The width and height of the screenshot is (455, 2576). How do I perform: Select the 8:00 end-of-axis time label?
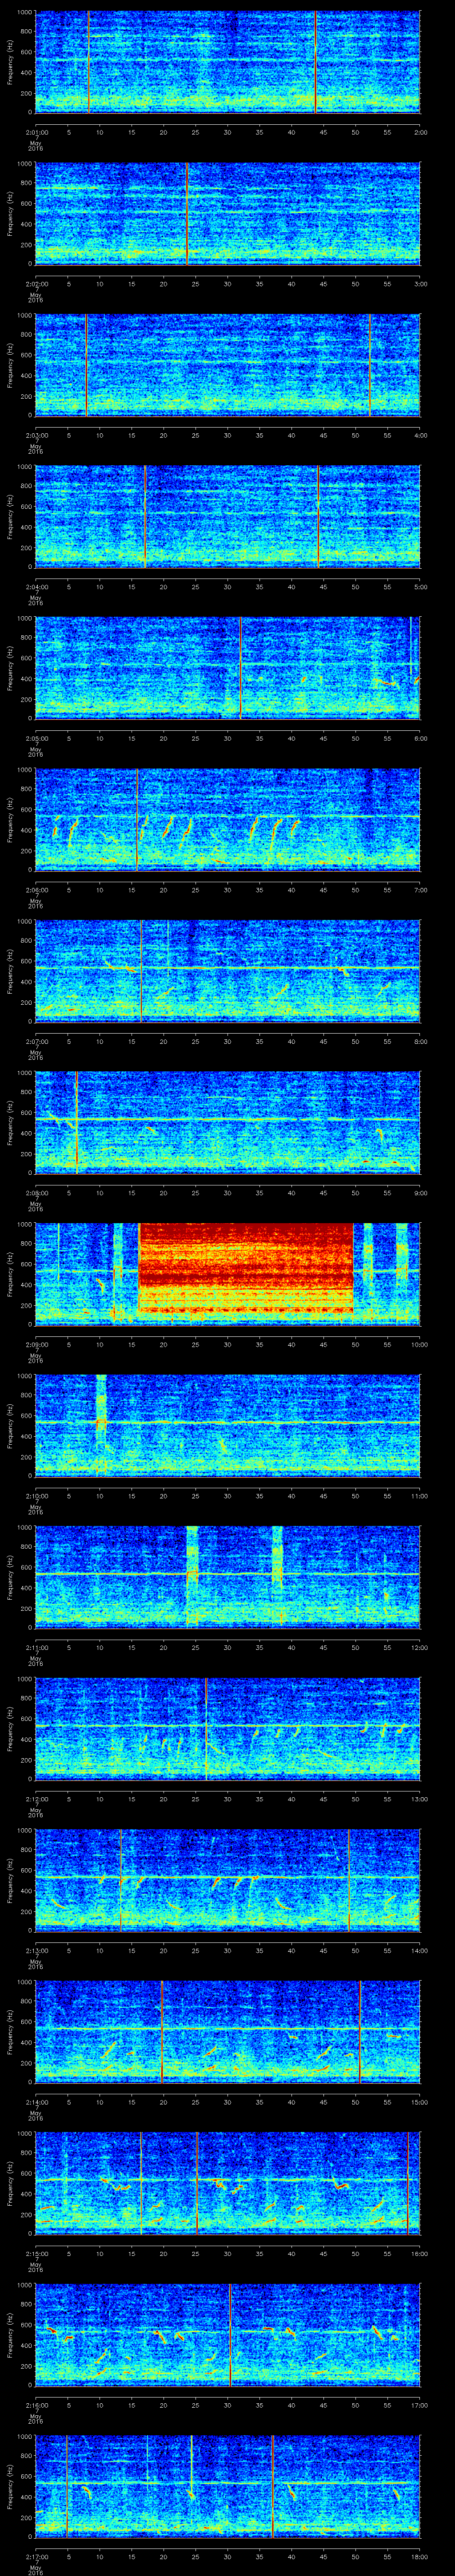420,1041
